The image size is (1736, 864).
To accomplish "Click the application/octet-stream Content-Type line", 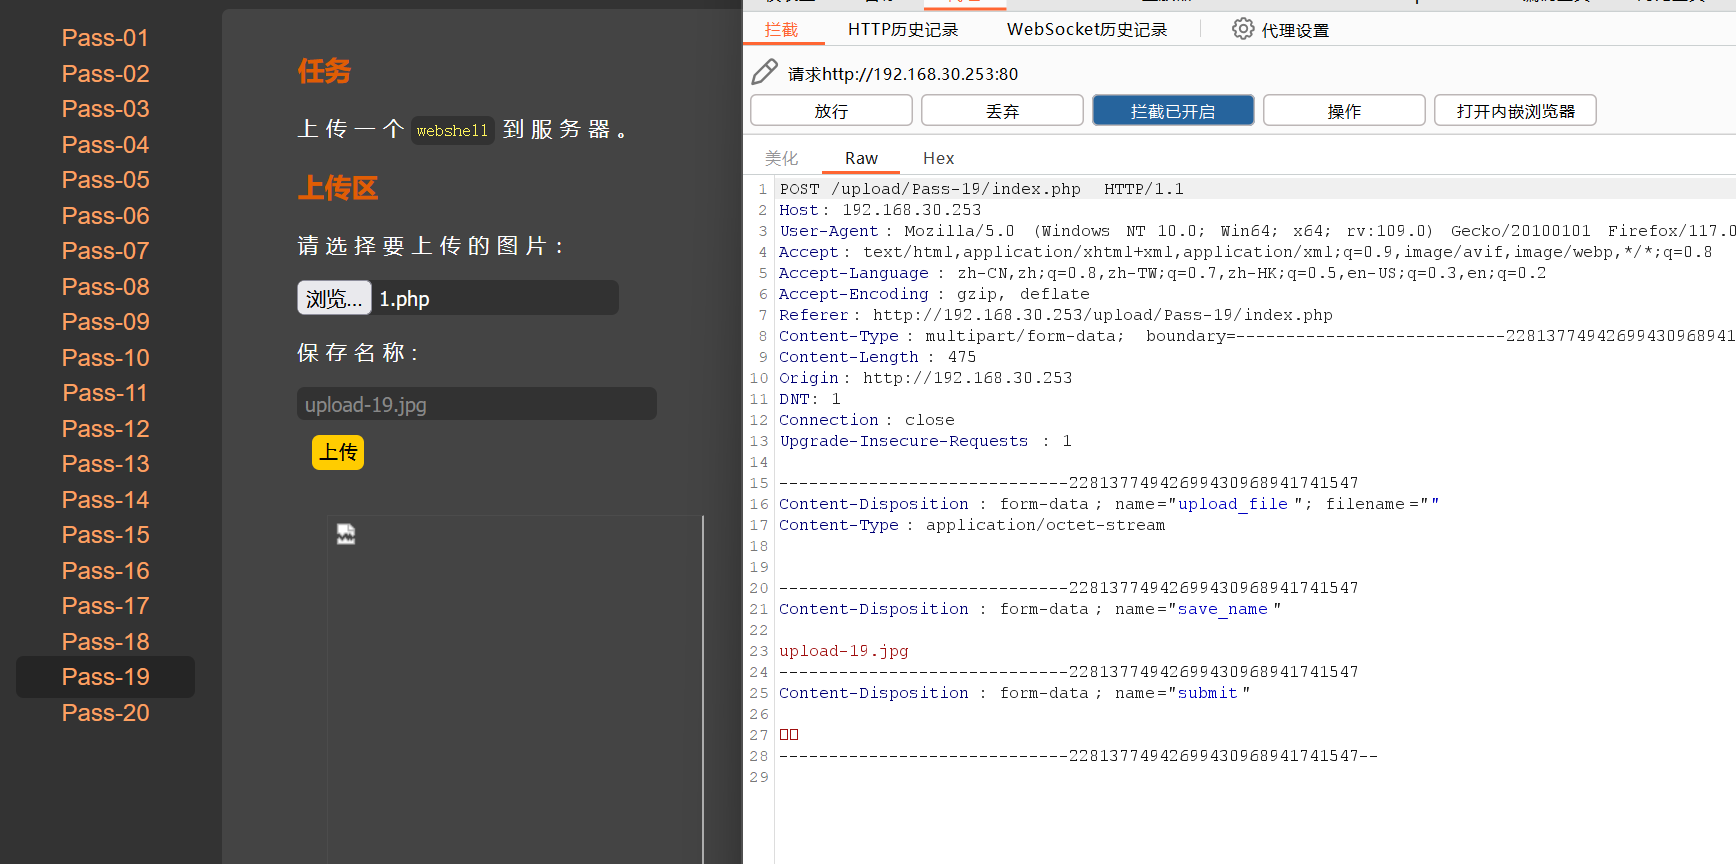I will coord(972,525).
